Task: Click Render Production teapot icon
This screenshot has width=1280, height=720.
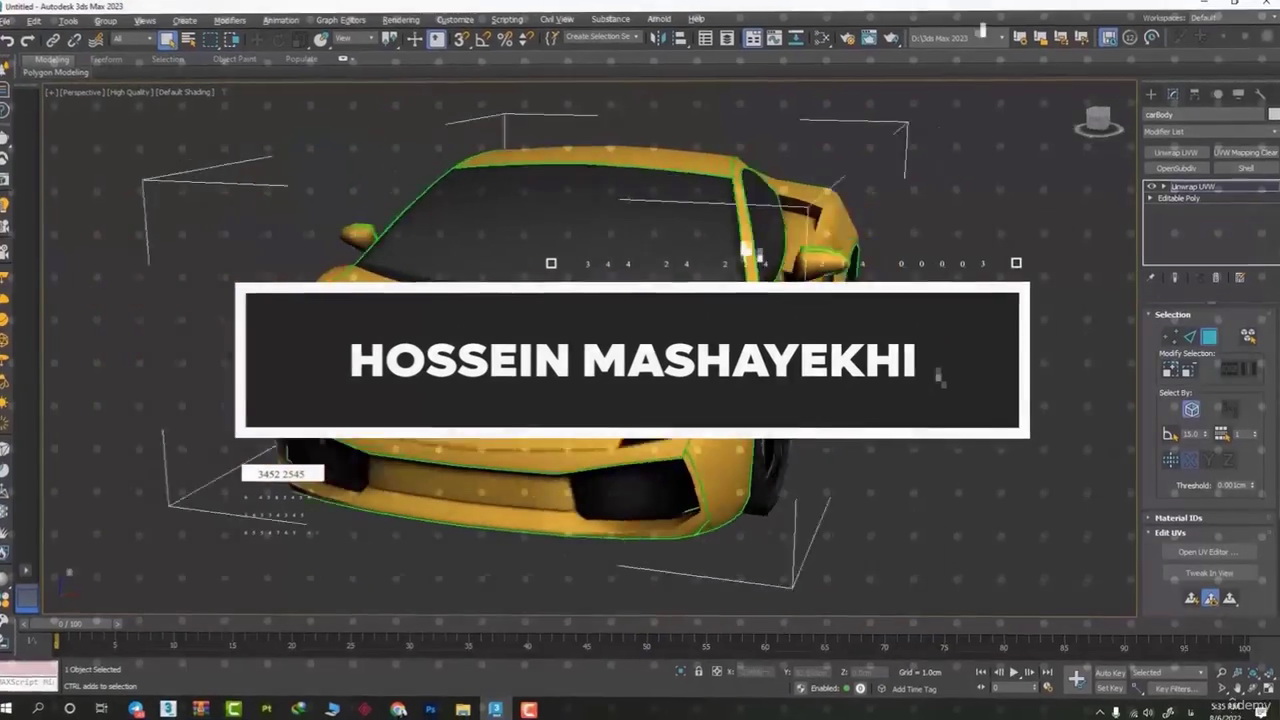Action: click(890, 38)
